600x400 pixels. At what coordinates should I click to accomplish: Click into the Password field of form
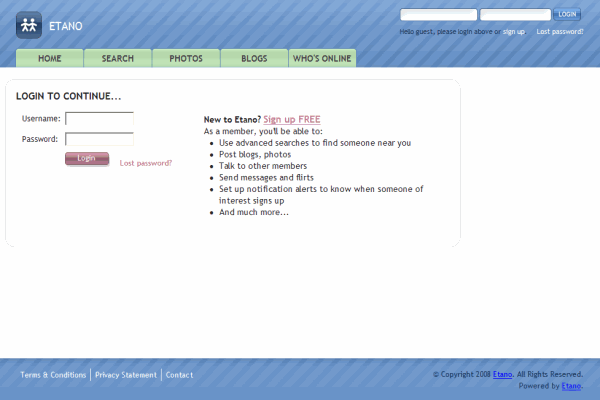[99, 139]
